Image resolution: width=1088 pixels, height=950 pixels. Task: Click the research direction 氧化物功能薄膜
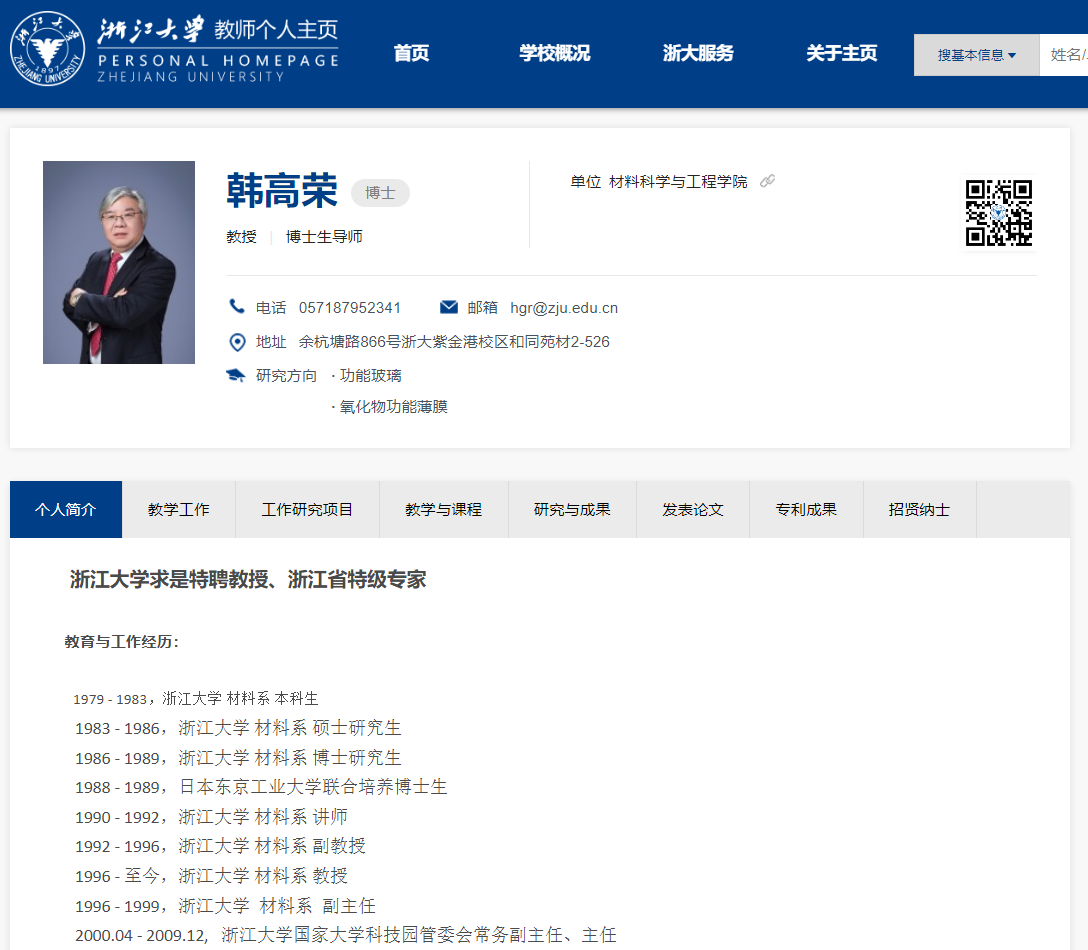tap(393, 407)
